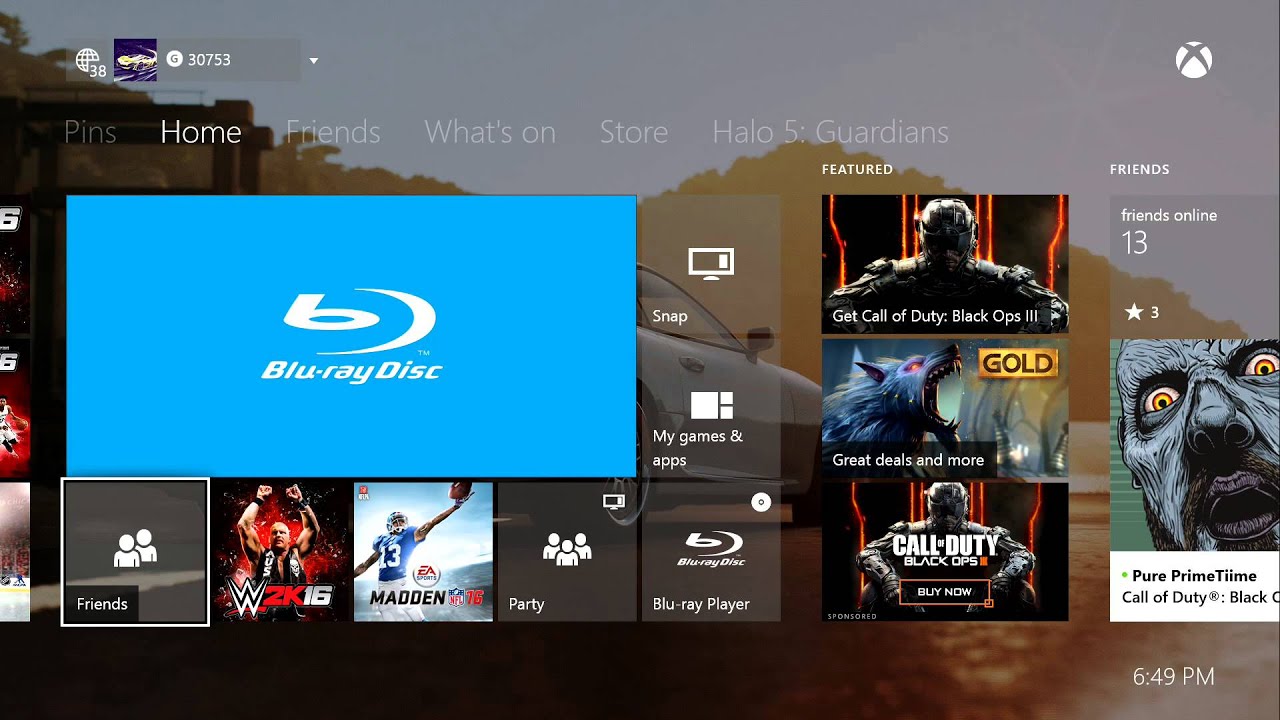
Task: Switch to the Pins tab
Action: pyautogui.click(x=90, y=132)
